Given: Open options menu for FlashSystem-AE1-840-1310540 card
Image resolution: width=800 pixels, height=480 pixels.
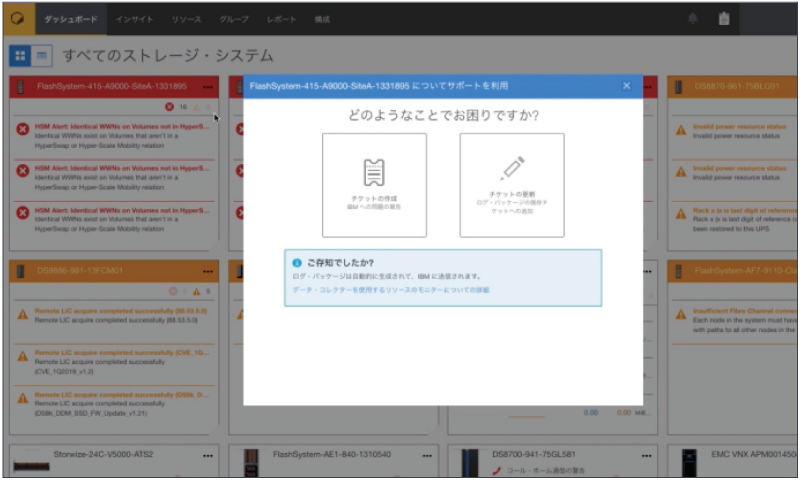Looking at the screenshot, I should (x=427, y=456).
